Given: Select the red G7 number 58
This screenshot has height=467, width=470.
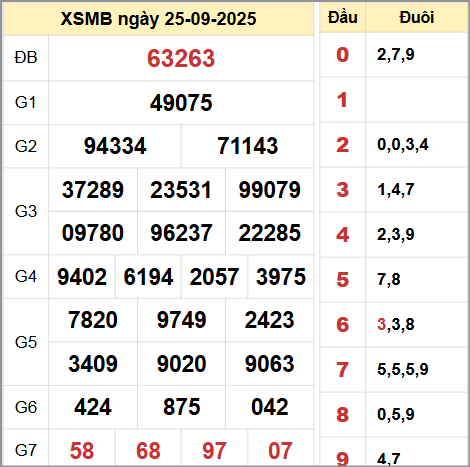Looking at the screenshot, I should (x=82, y=451).
